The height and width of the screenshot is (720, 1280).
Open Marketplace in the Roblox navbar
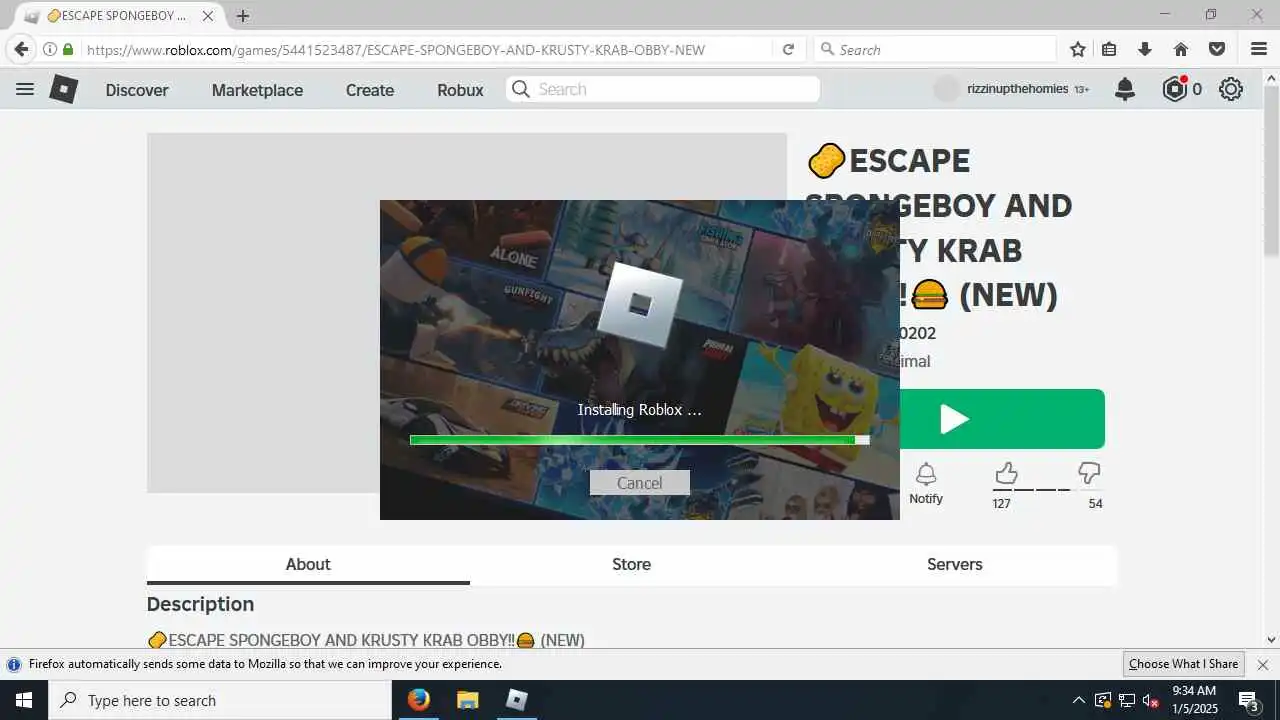pos(257,90)
